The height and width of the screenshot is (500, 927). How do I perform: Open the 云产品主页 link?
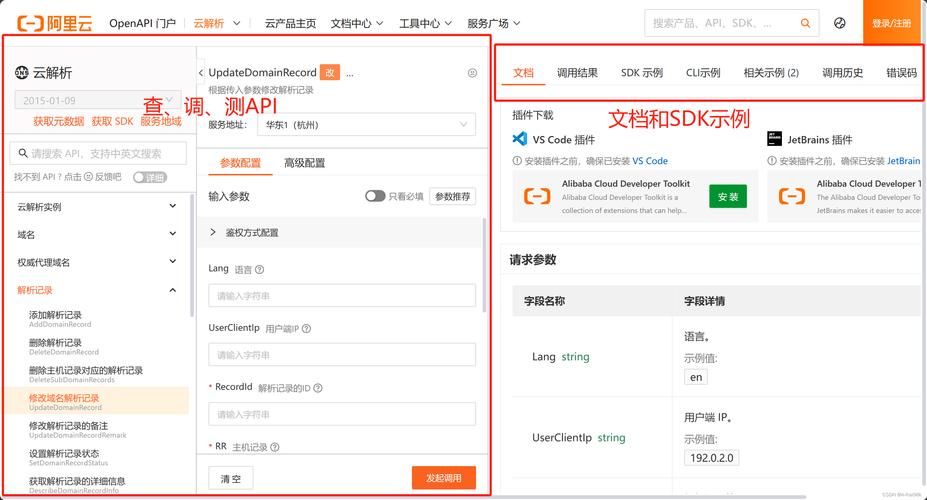click(x=290, y=23)
